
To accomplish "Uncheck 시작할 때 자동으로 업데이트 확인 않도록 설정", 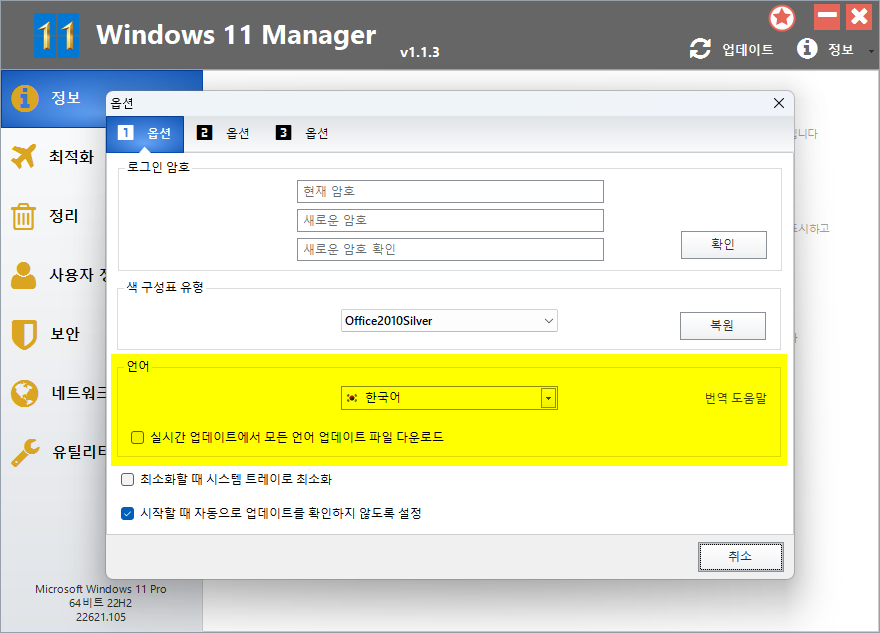I will point(127,513).
